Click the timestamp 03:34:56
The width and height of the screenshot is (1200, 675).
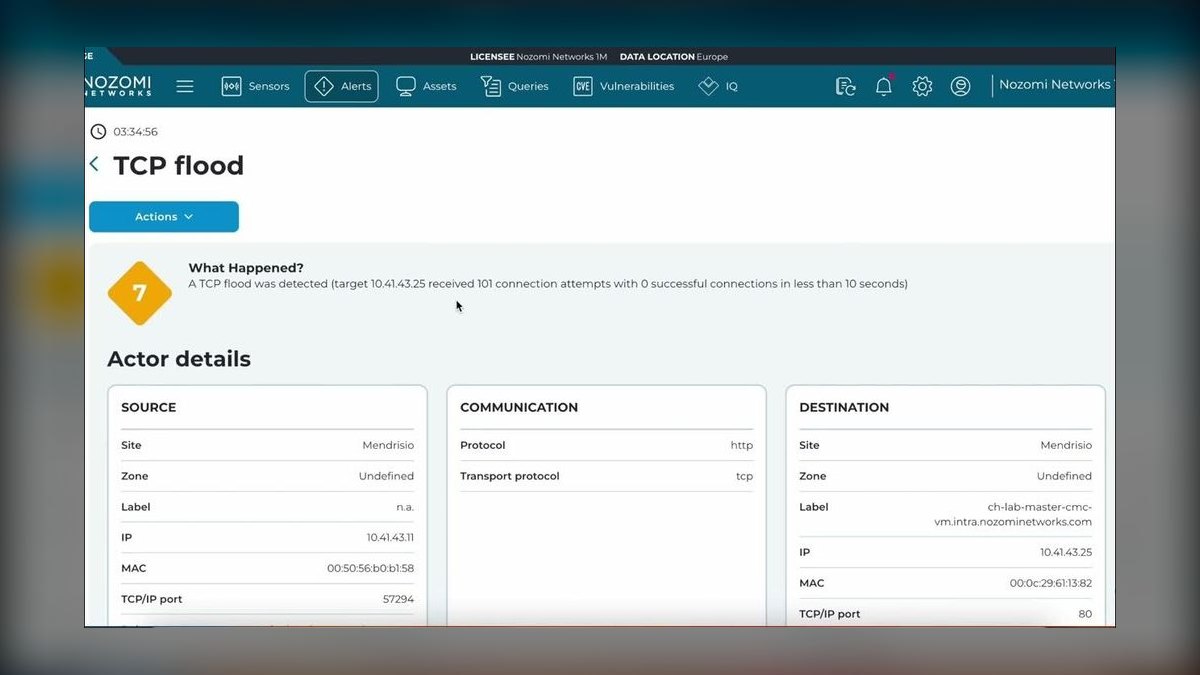135,132
